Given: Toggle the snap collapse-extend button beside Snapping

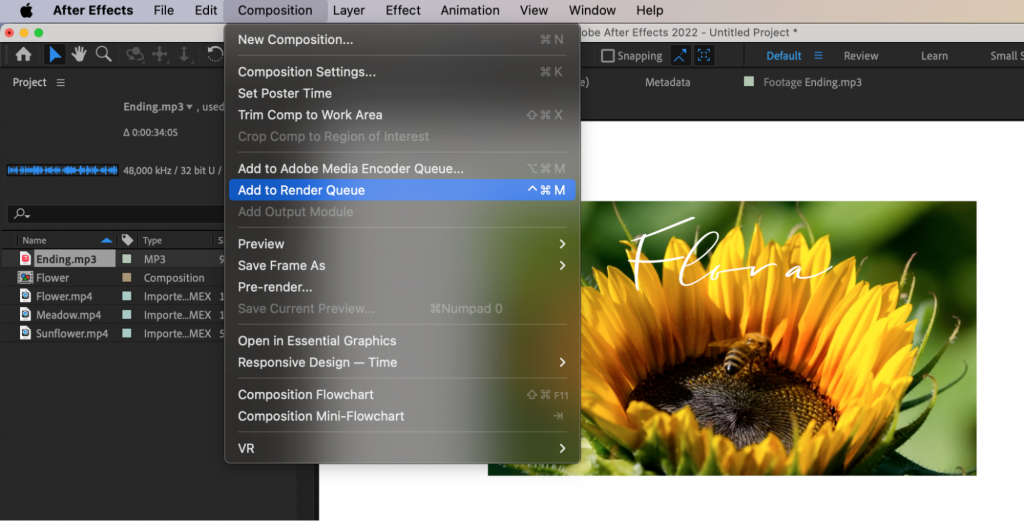Looking at the screenshot, I should (x=680, y=56).
